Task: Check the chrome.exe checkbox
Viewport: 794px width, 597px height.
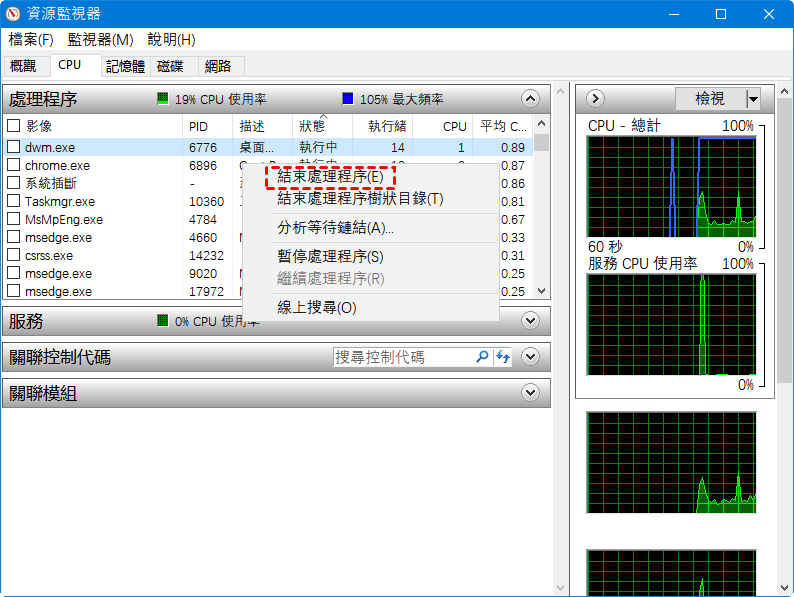Action: (x=14, y=165)
